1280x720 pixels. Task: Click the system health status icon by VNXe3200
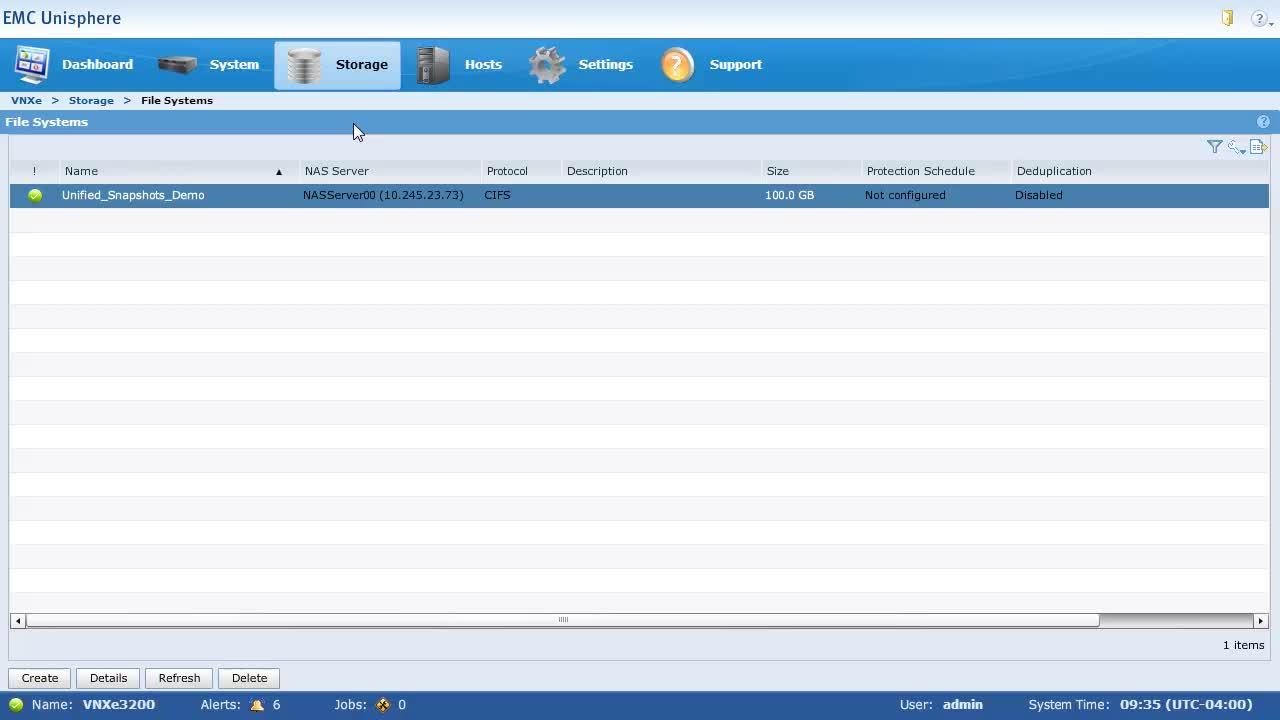pos(16,705)
